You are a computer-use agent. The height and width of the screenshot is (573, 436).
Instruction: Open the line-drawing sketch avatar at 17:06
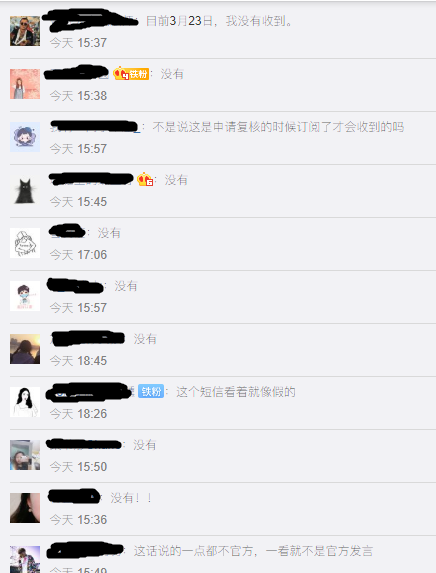pos(25,243)
